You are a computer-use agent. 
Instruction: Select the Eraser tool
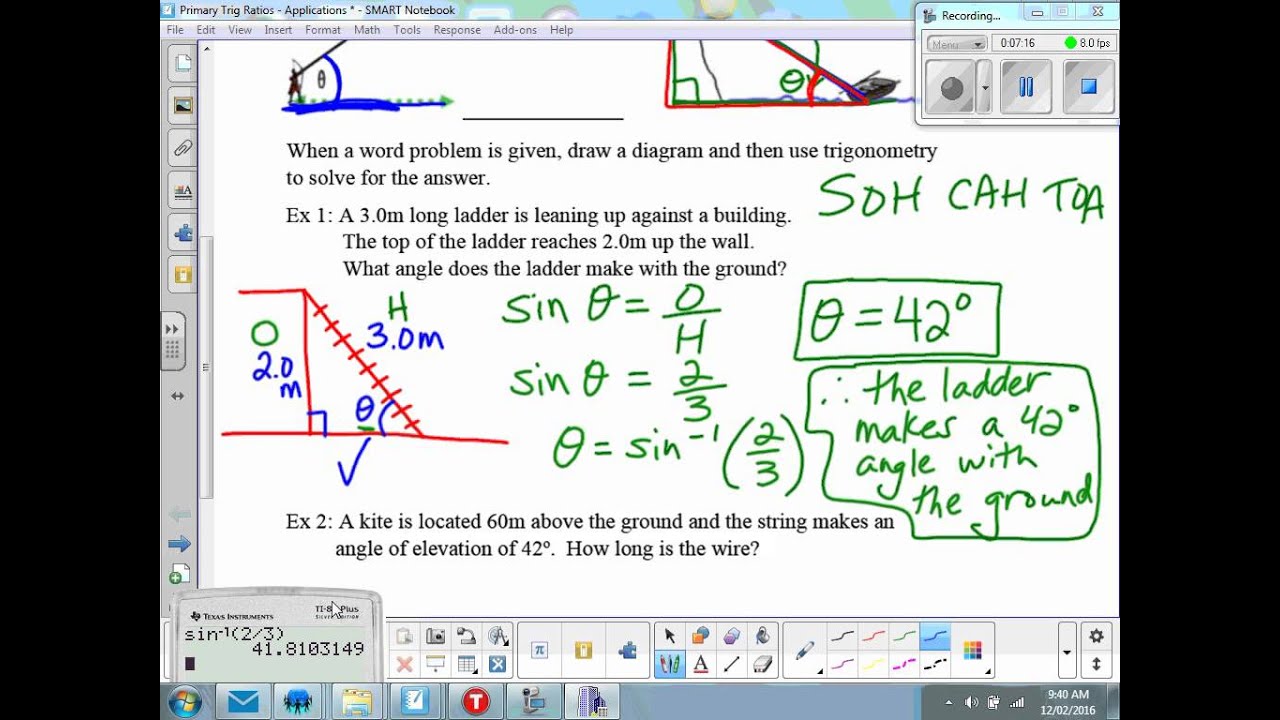pos(763,664)
